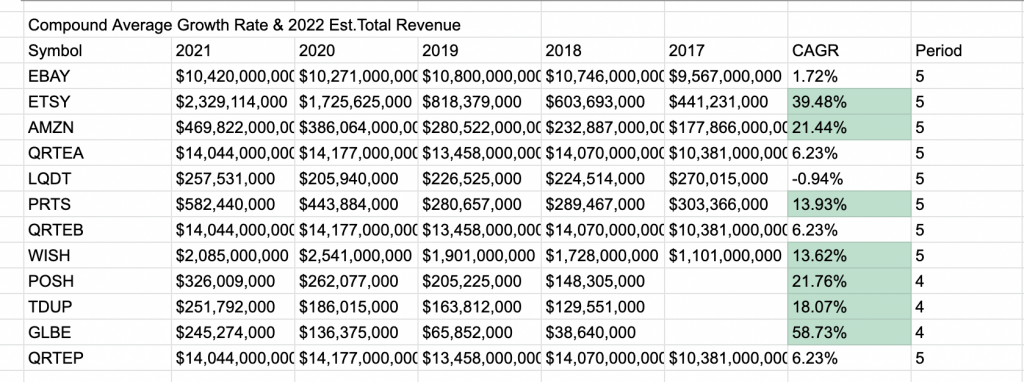Select the QRTEP symbol cell
The width and height of the screenshot is (1024, 382).
98,358
